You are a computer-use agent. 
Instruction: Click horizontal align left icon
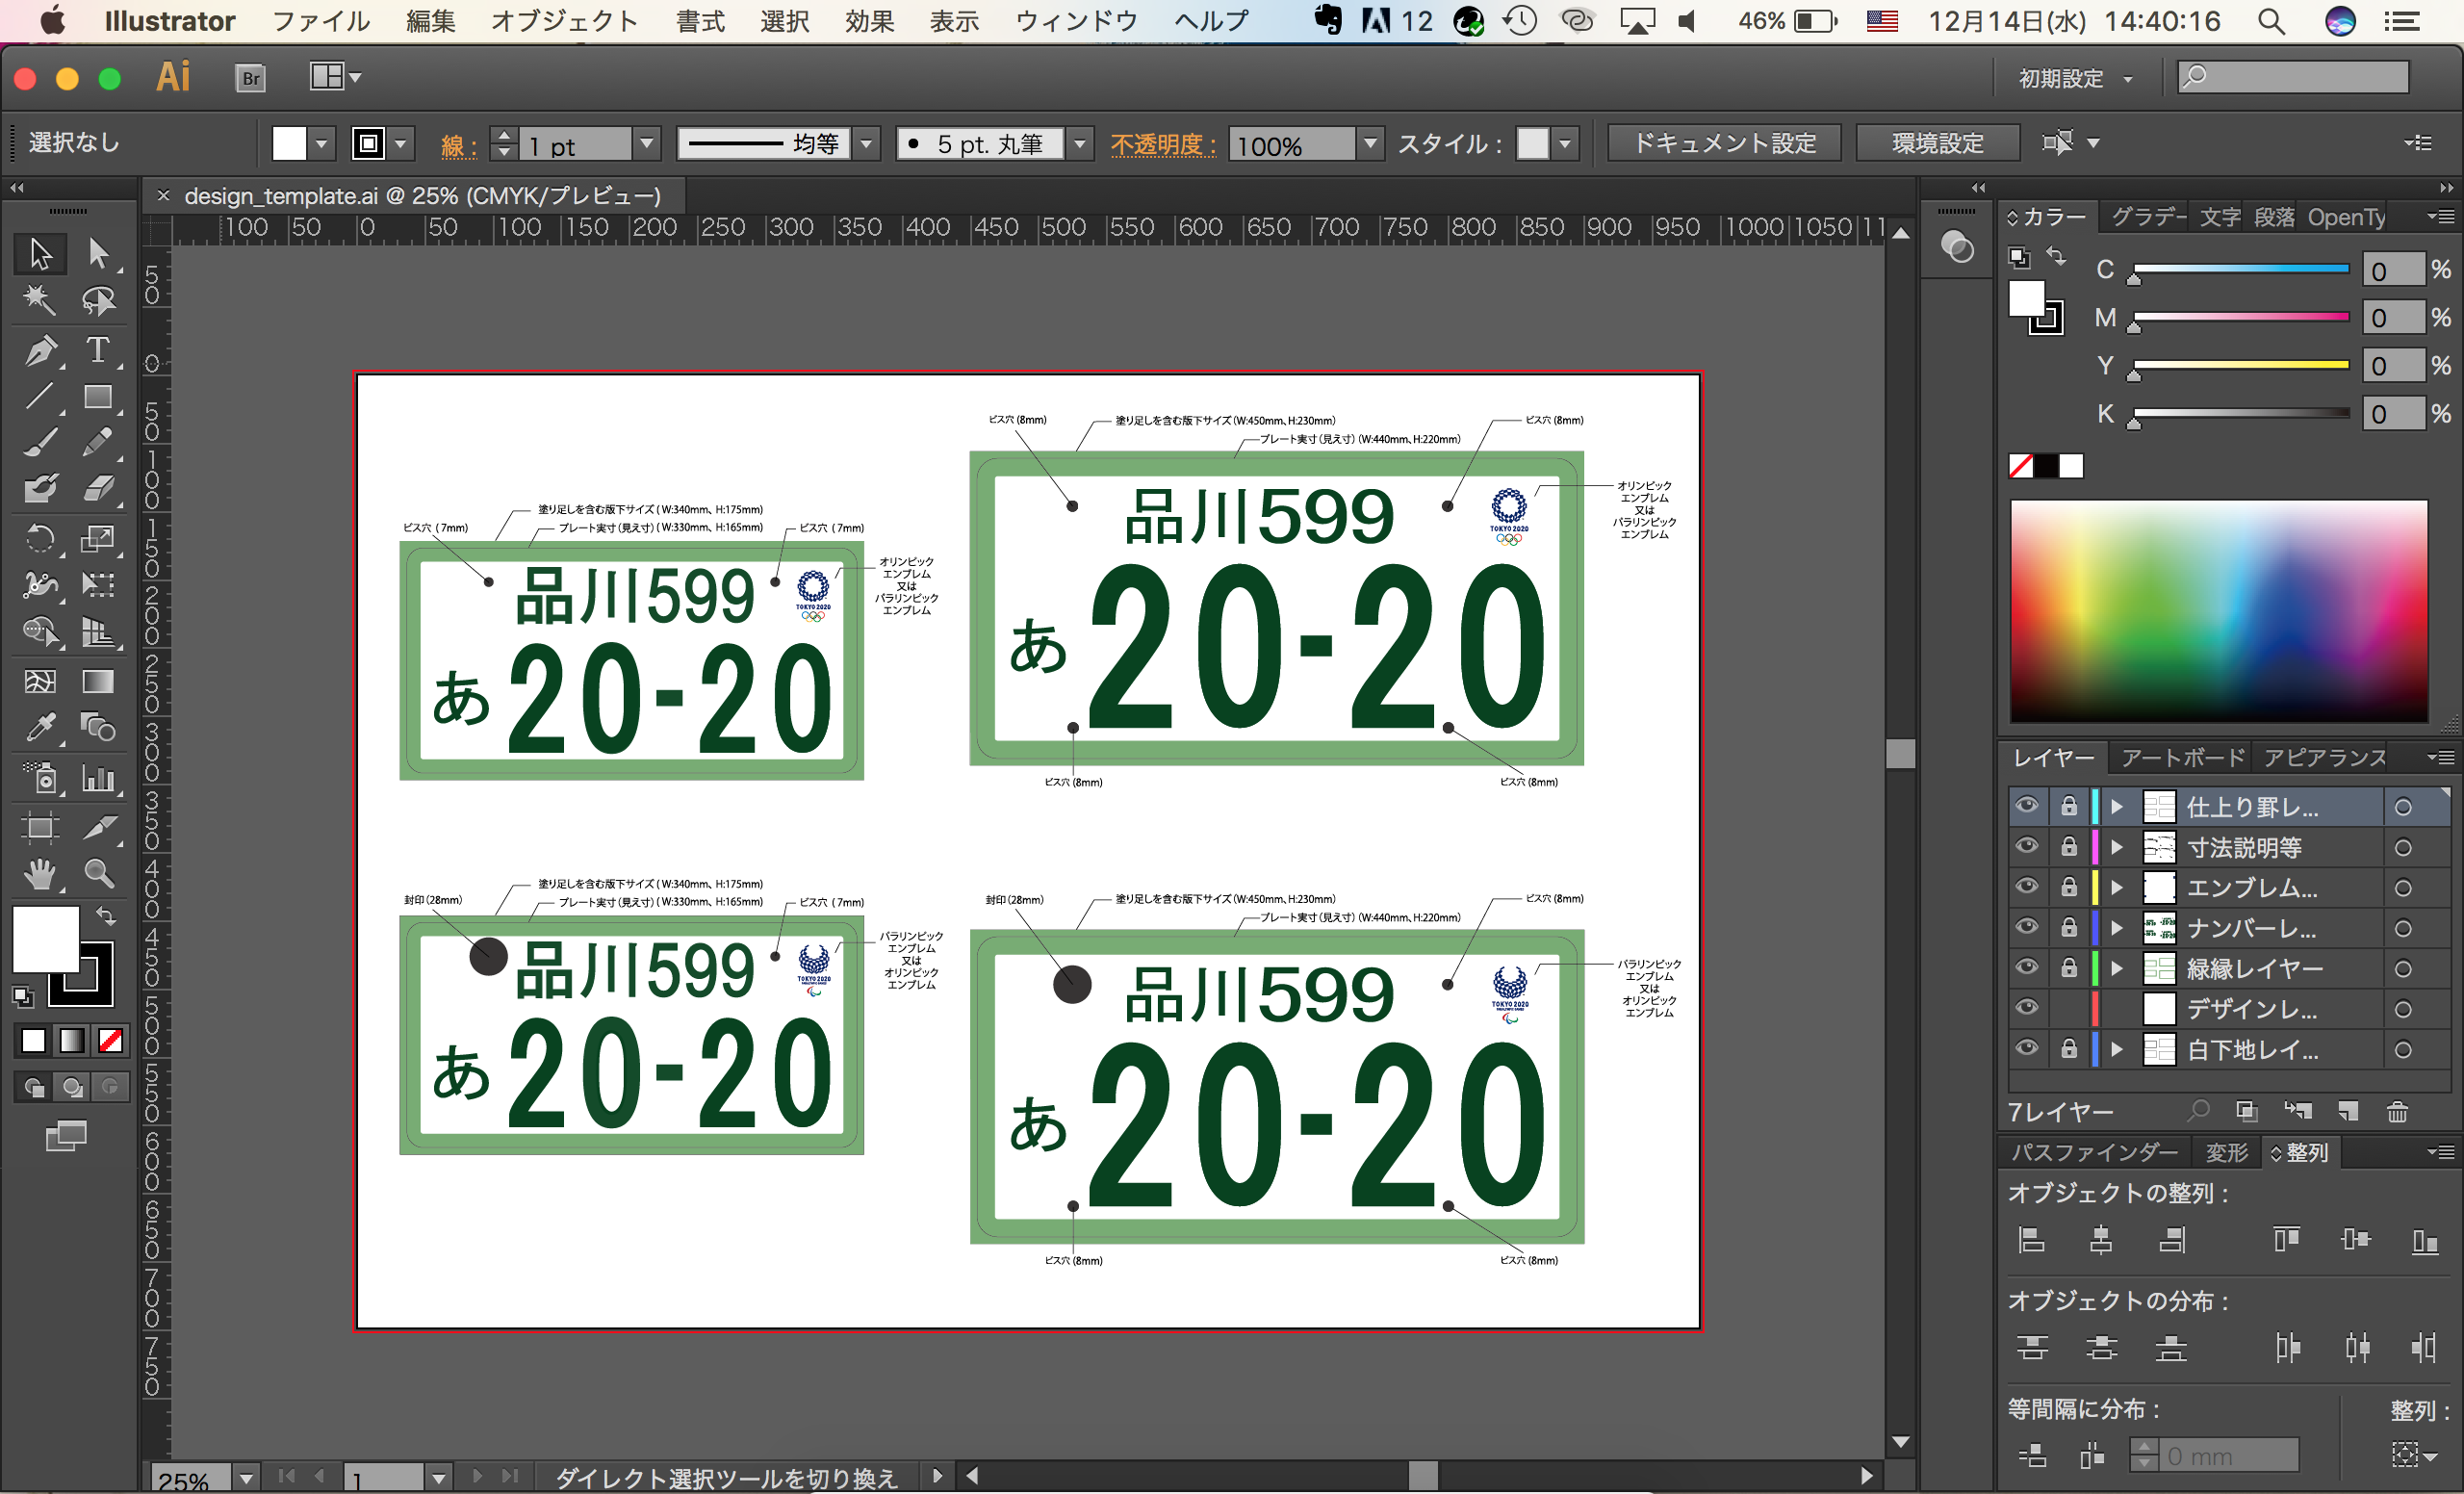2031,1240
